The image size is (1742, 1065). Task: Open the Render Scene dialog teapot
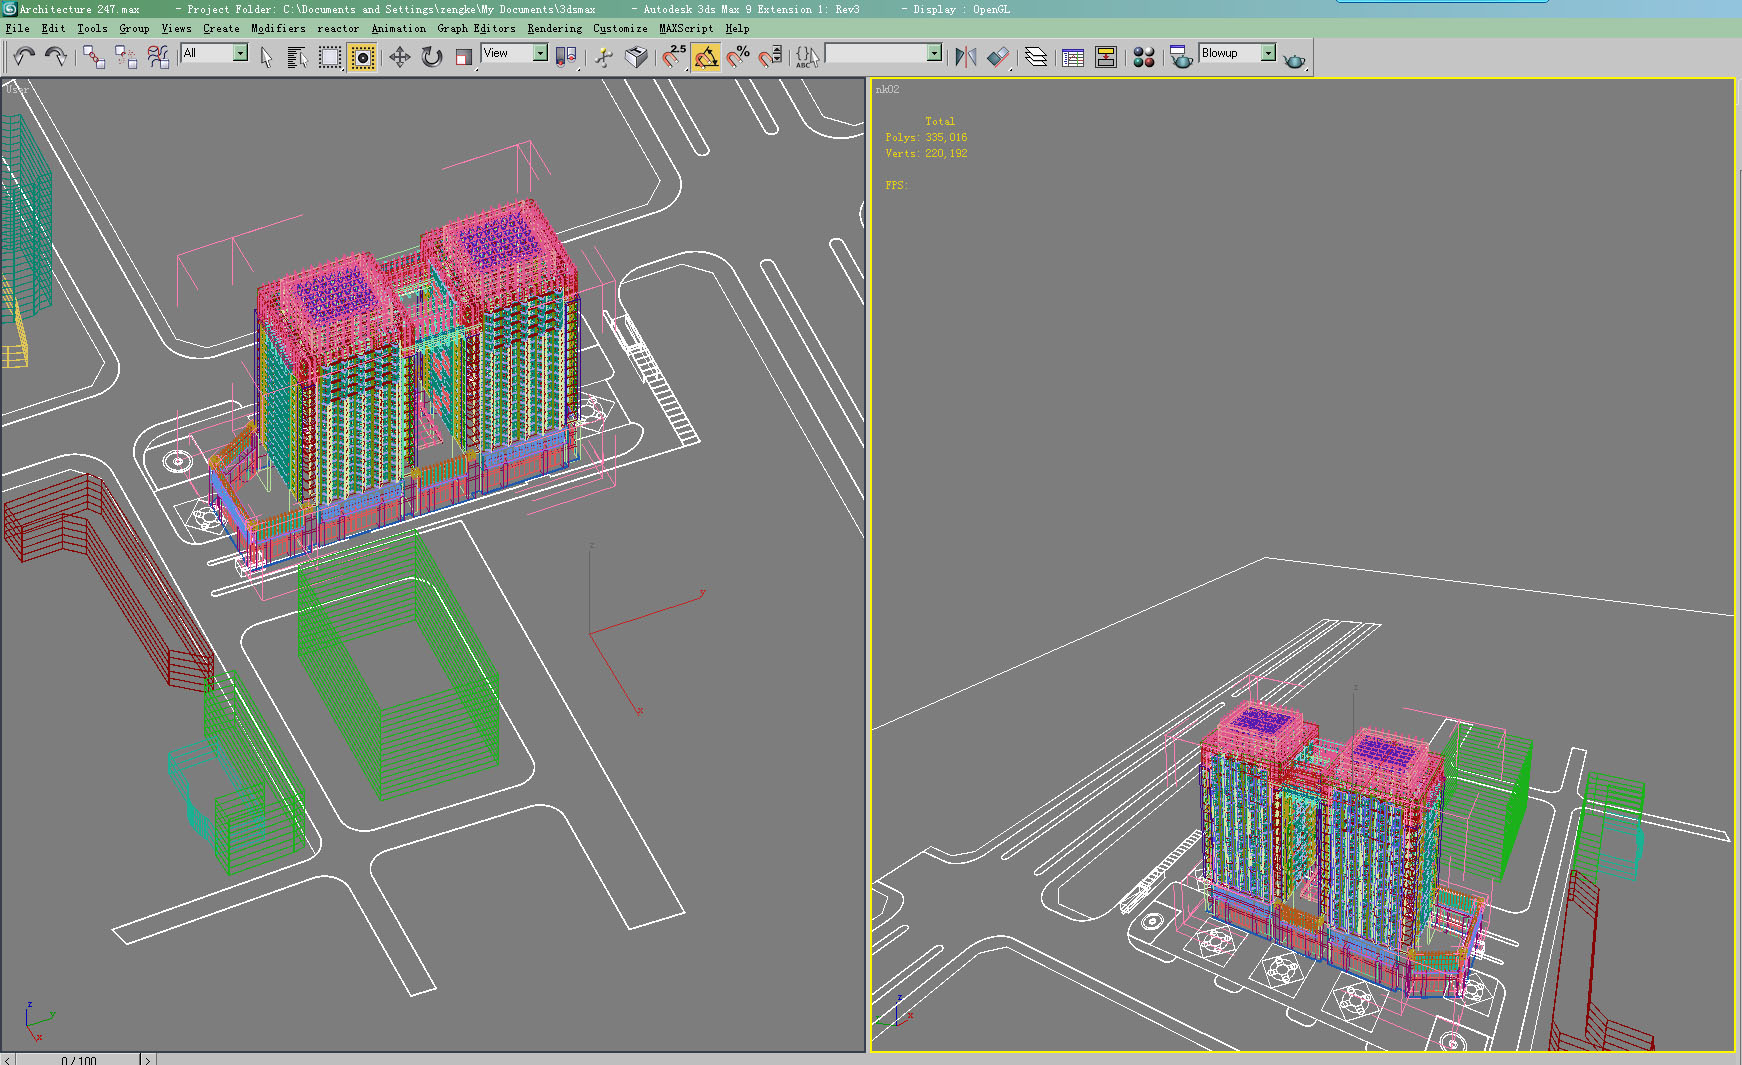[x=1181, y=57]
